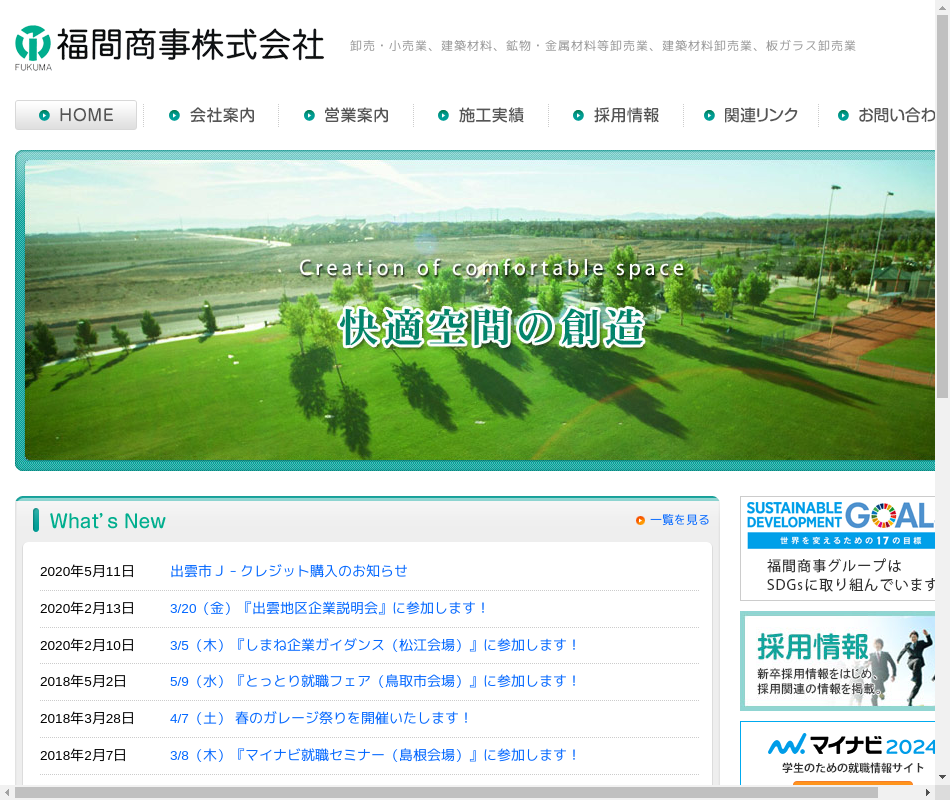Open the 出雲市Ｊ－クレジット購入のお知らせ news link
This screenshot has height=800, width=950.
pos(289,571)
